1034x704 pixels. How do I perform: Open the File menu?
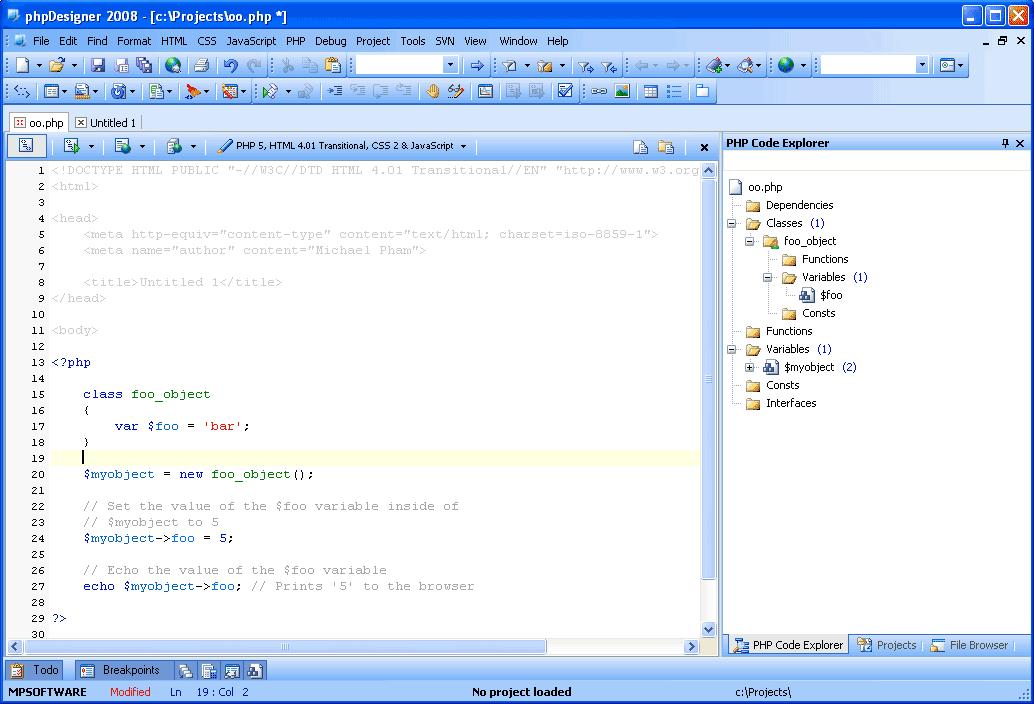[41, 41]
